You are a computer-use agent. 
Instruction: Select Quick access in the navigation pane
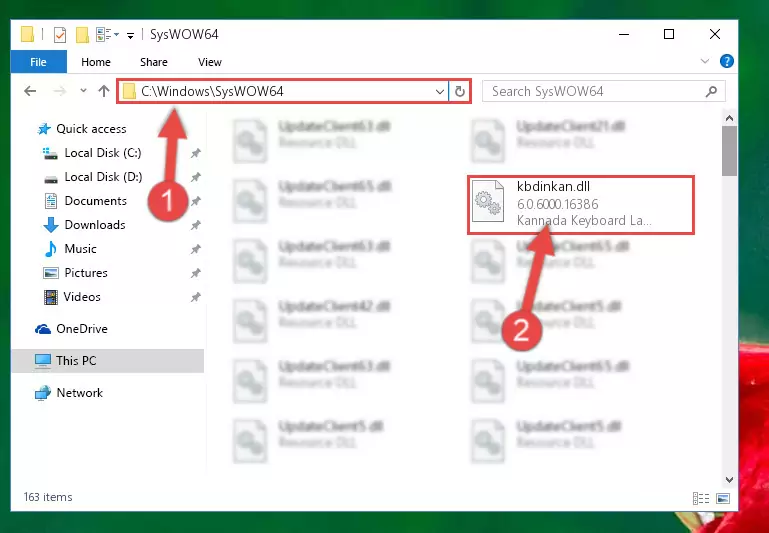(91, 129)
